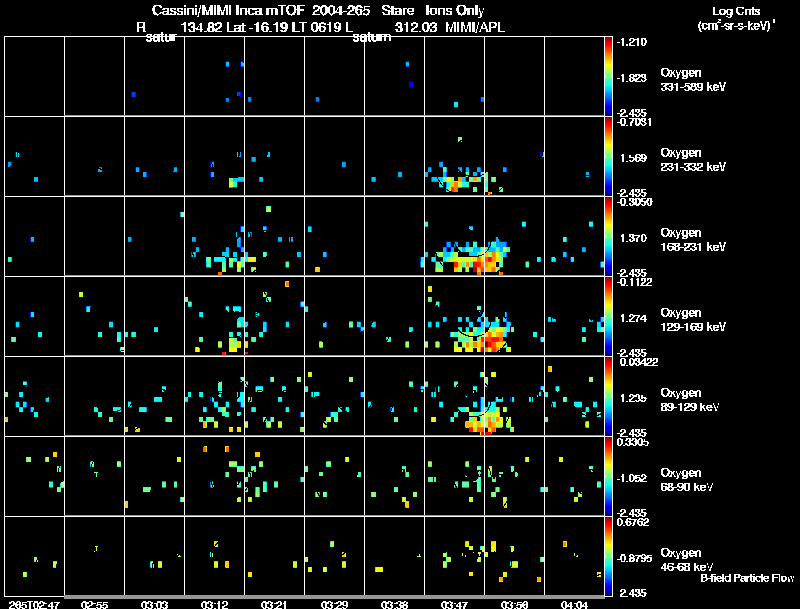Image resolution: width=800 pixels, height=609 pixels.
Task: Click the 'Stare' word in the title
Action: 398,10
